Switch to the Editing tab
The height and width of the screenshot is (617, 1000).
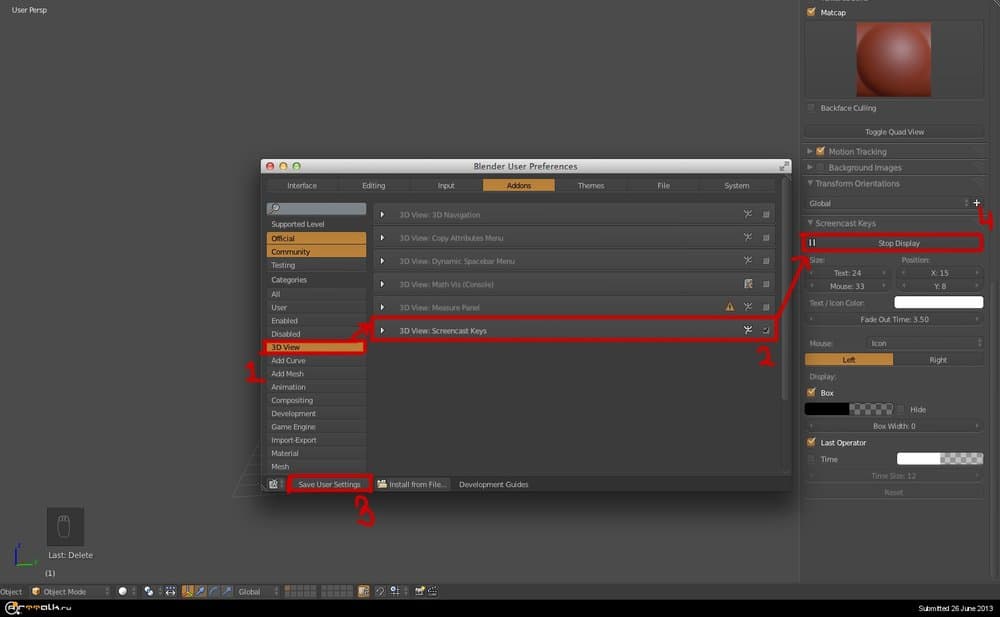tap(374, 186)
